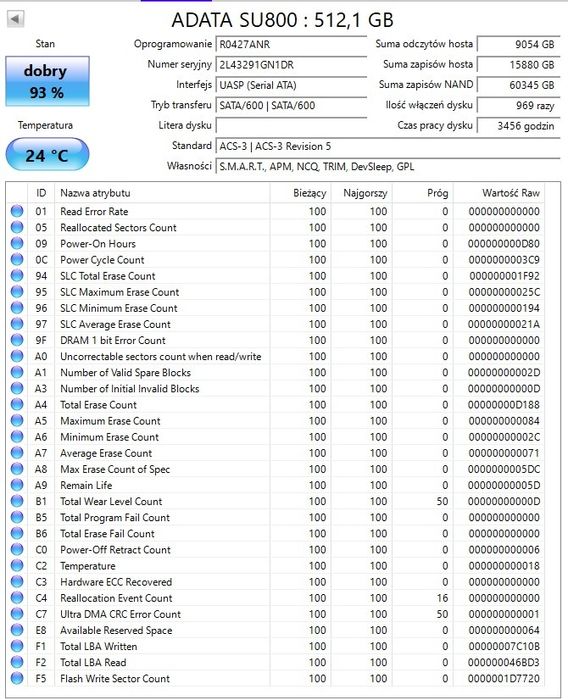Click raw value 0000001D7720
The width and height of the screenshot is (568, 699).
(x=504, y=678)
